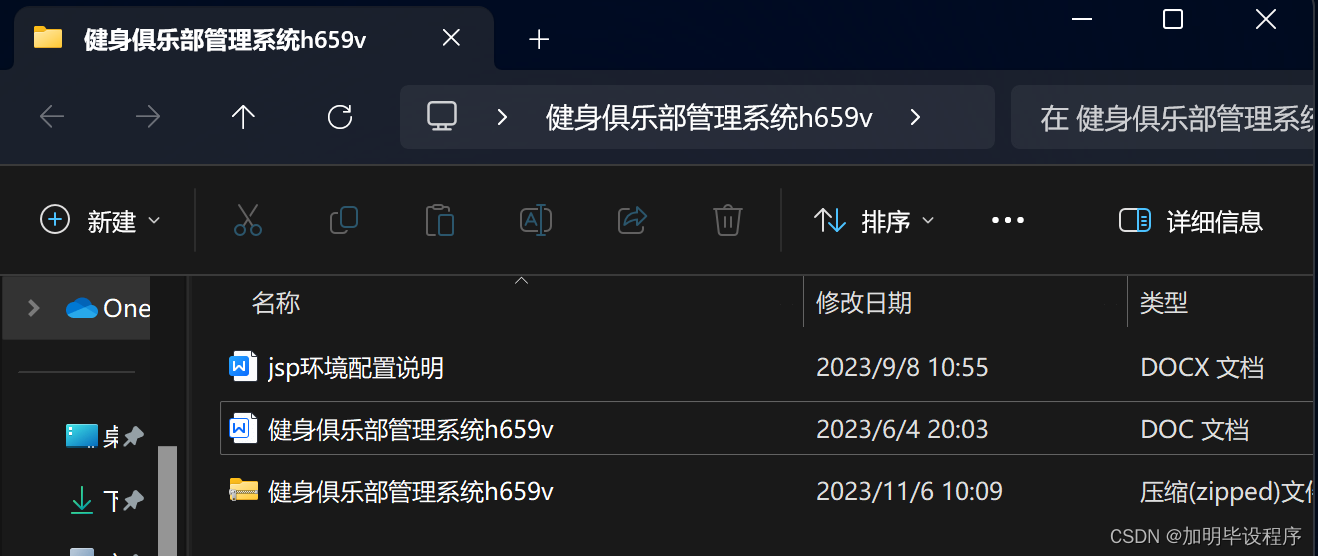Click the Cut scissors icon

(247, 220)
